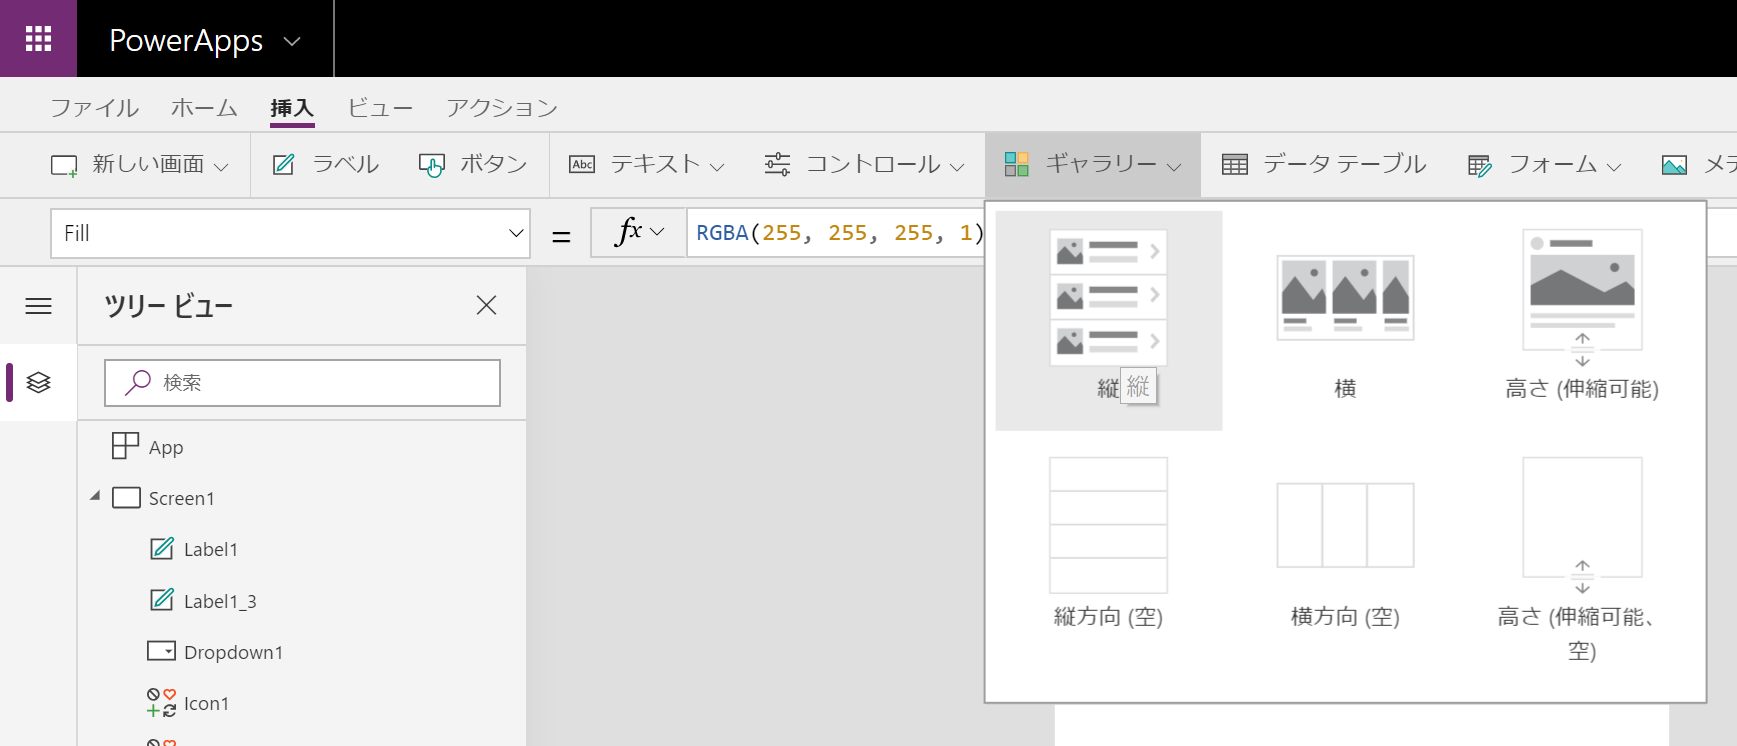
Task: Expand the フォーム dropdown chevron
Action: (x=1614, y=167)
